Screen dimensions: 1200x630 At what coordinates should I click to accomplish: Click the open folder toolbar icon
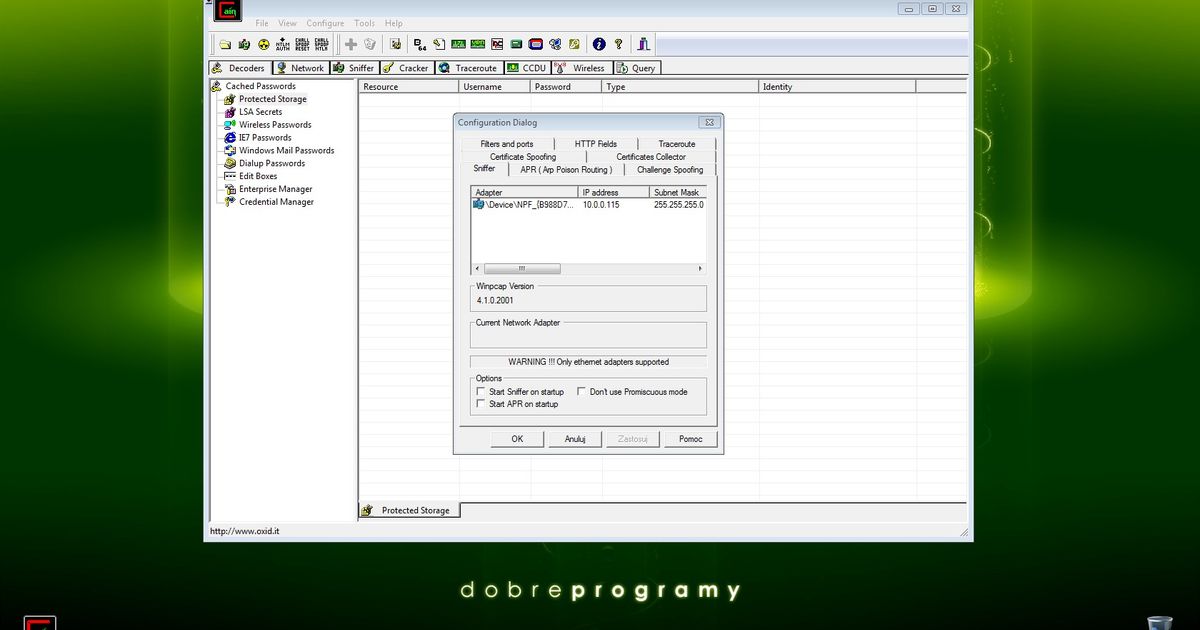point(225,44)
